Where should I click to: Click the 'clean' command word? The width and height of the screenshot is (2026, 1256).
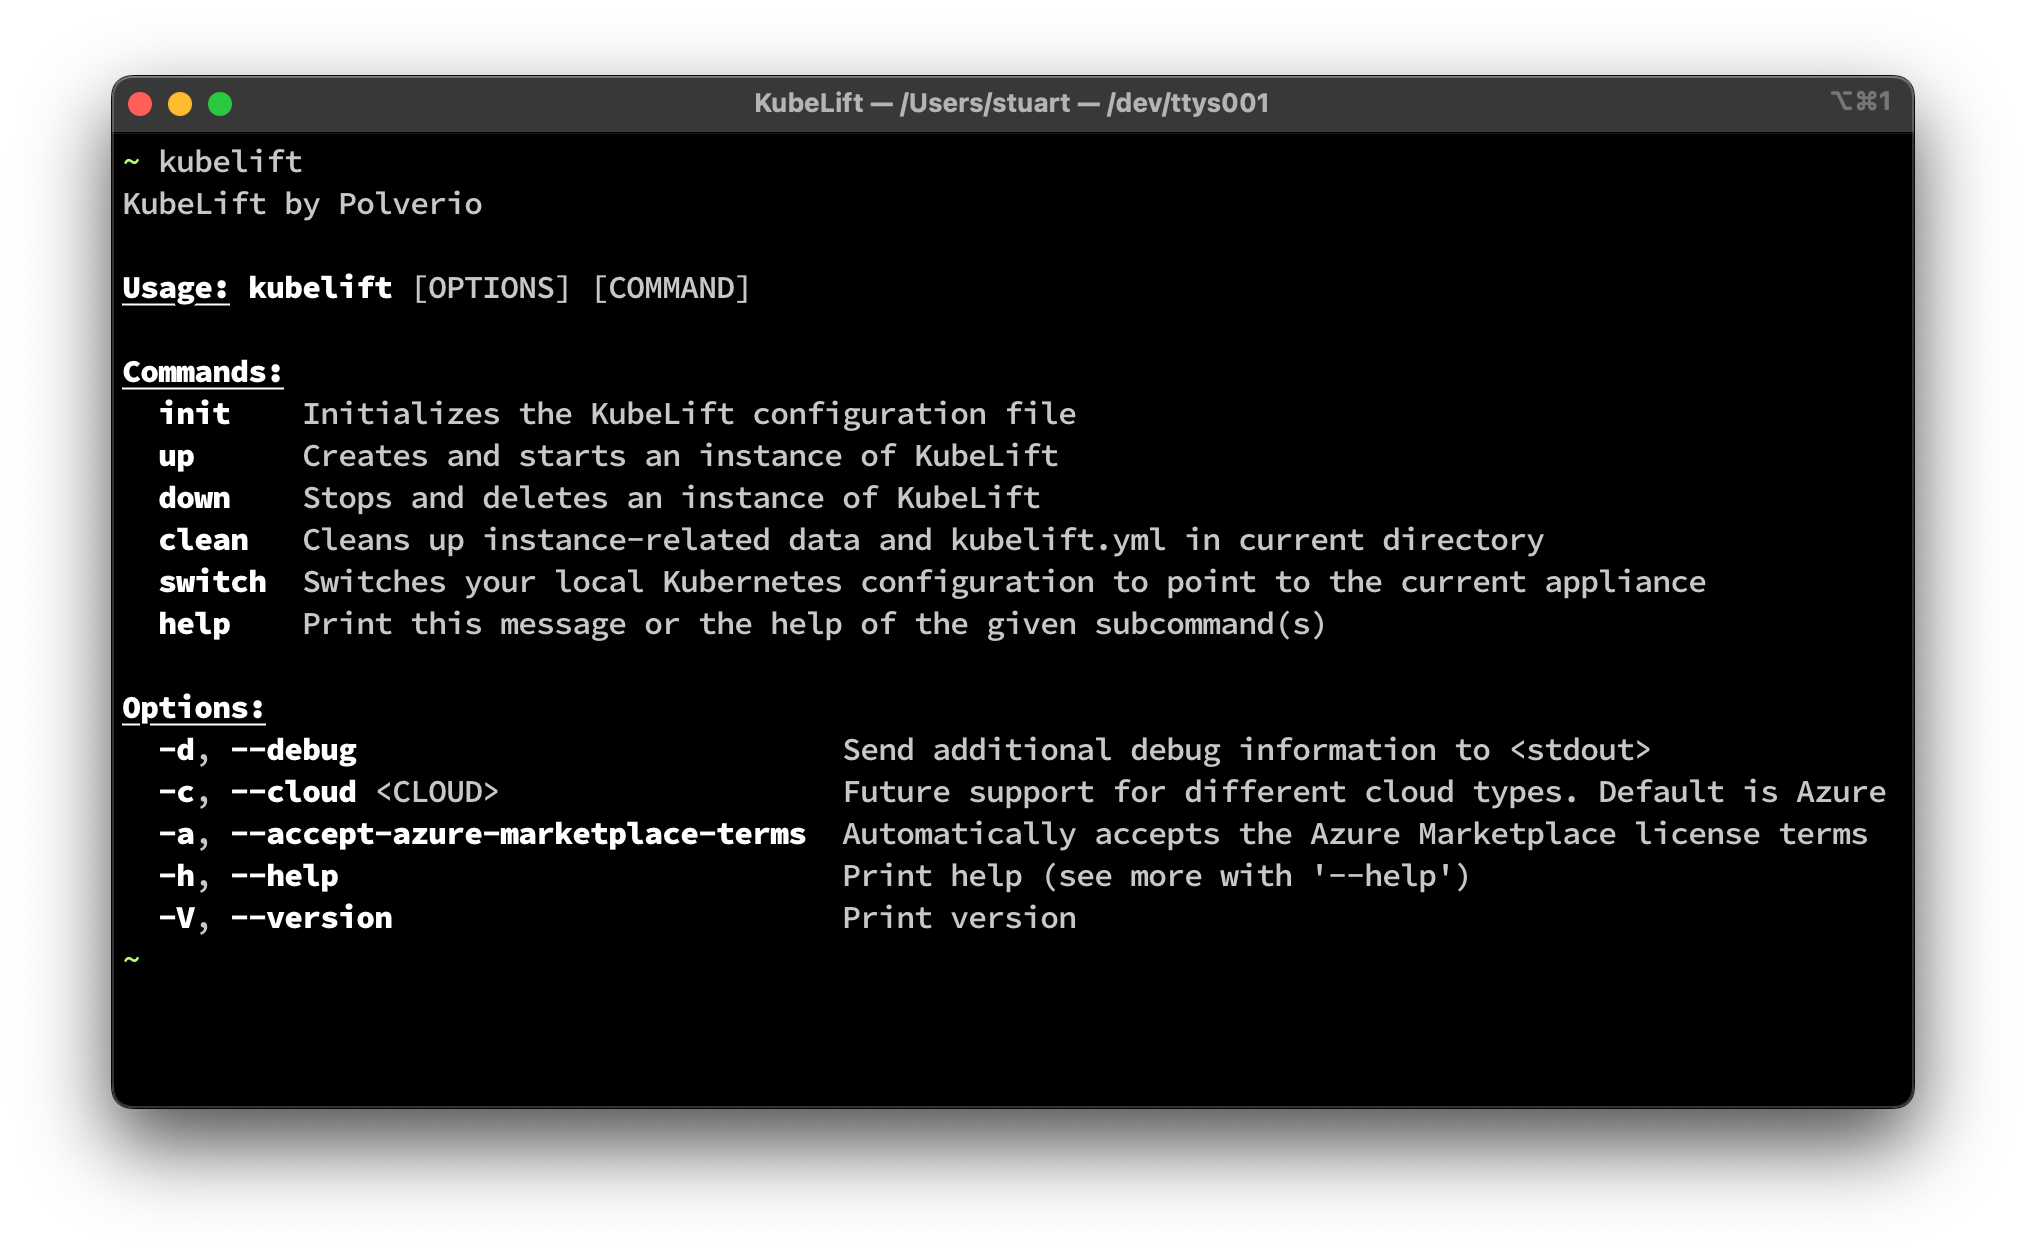(203, 540)
